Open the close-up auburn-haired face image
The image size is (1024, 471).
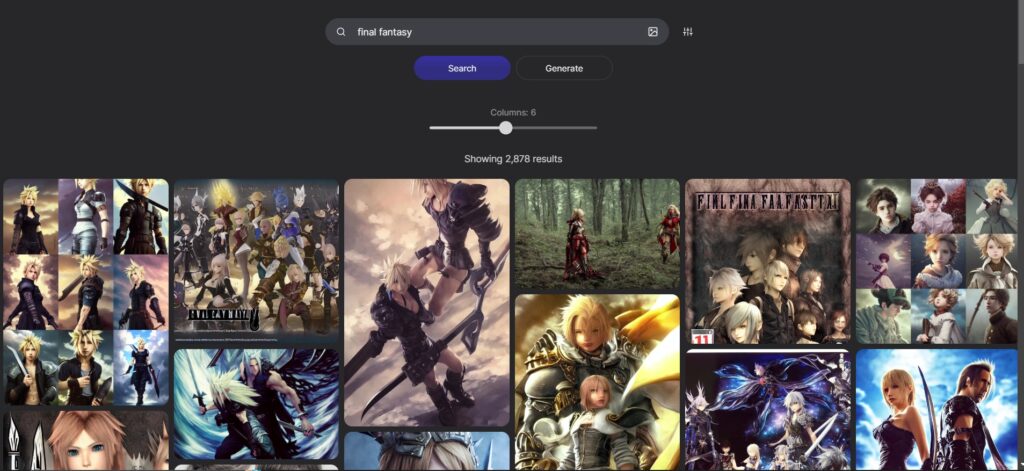click(86, 440)
